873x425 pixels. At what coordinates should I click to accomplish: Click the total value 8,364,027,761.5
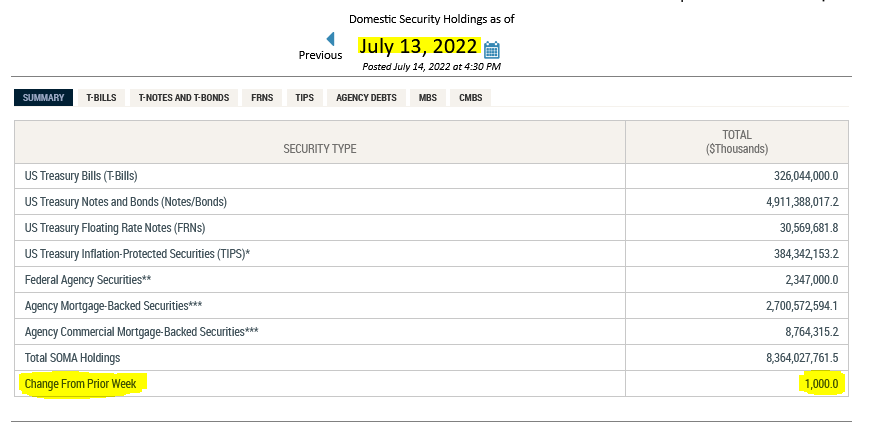tap(802, 358)
